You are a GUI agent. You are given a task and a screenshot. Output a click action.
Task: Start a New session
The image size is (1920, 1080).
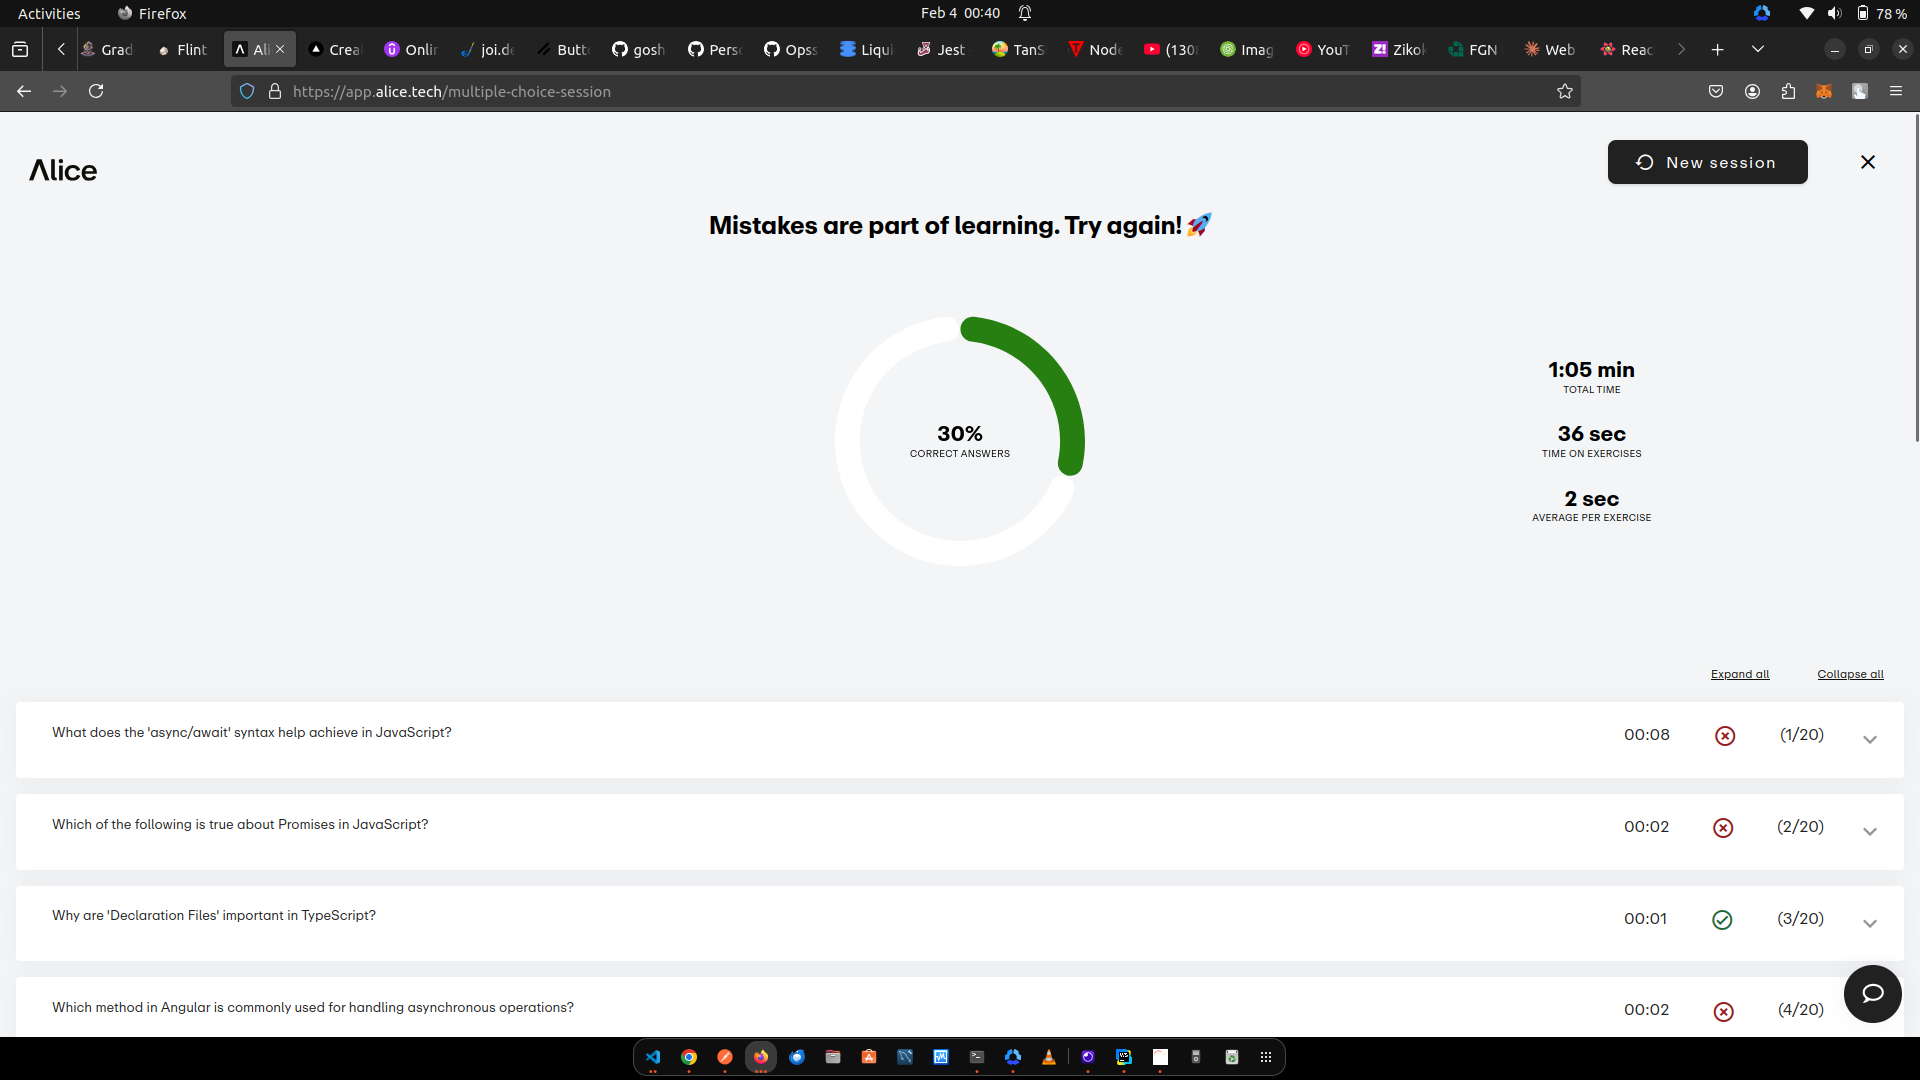[x=1707, y=162]
